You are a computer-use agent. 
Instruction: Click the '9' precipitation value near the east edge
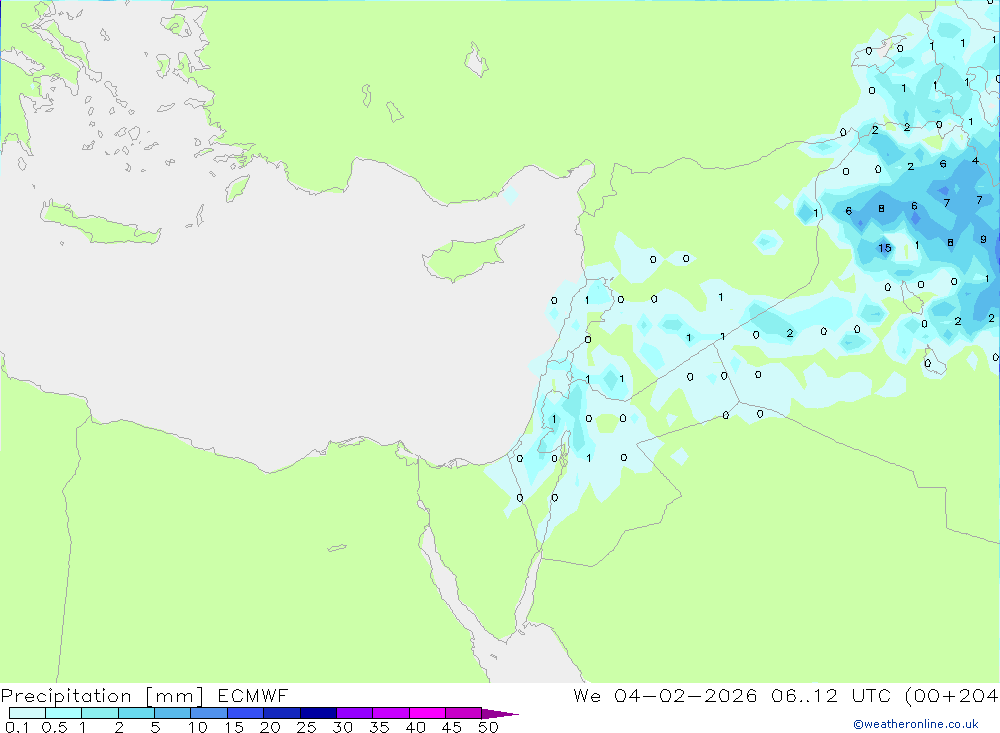tap(983, 239)
